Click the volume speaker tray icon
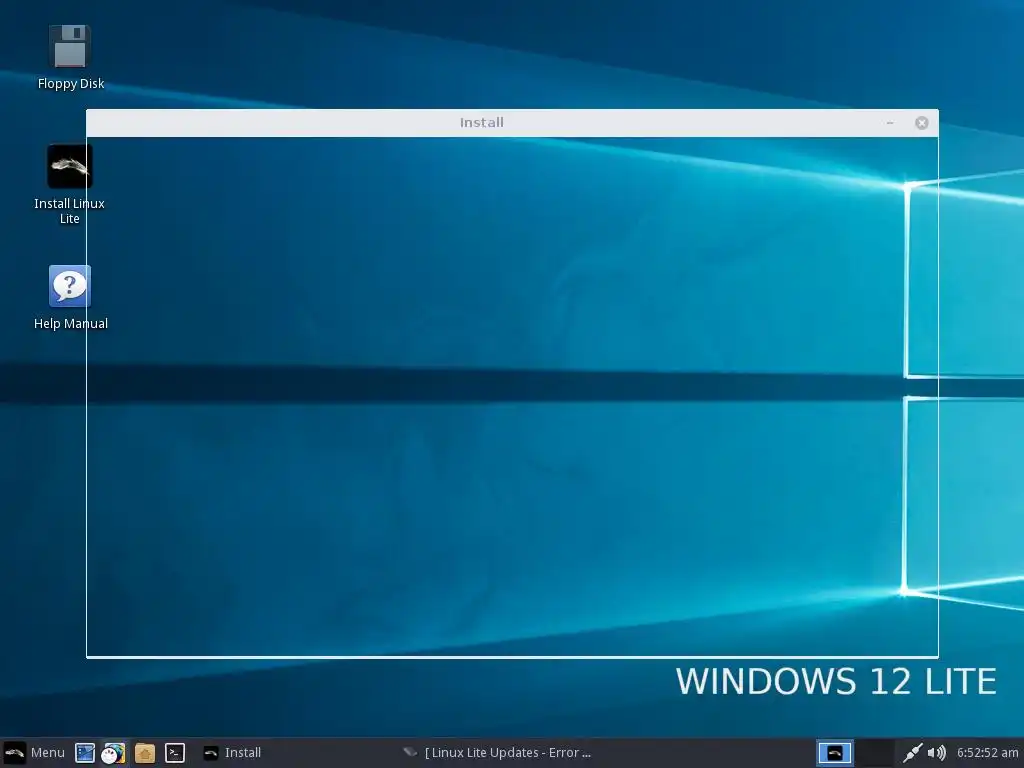The image size is (1024, 768). point(936,753)
